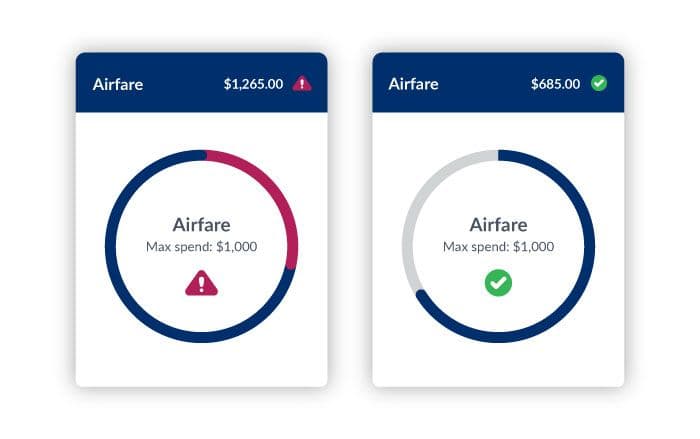700x439 pixels.
Task: Click Max spend: $1,000 text in left card
Action: pyautogui.click(x=201, y=246)
